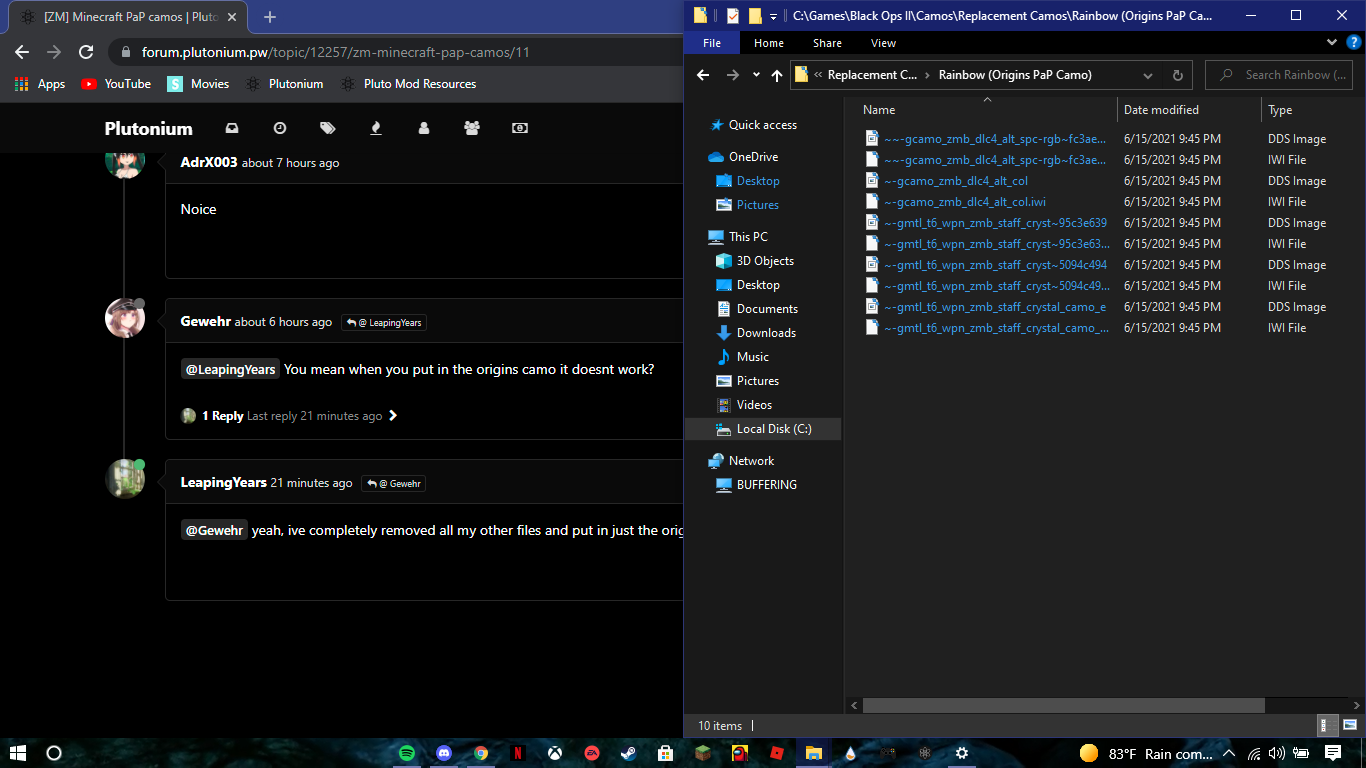Open the Apps bookmark shortcut
Image resolution: width=1366 pixels, height=768 pixels.
point(40,84)
